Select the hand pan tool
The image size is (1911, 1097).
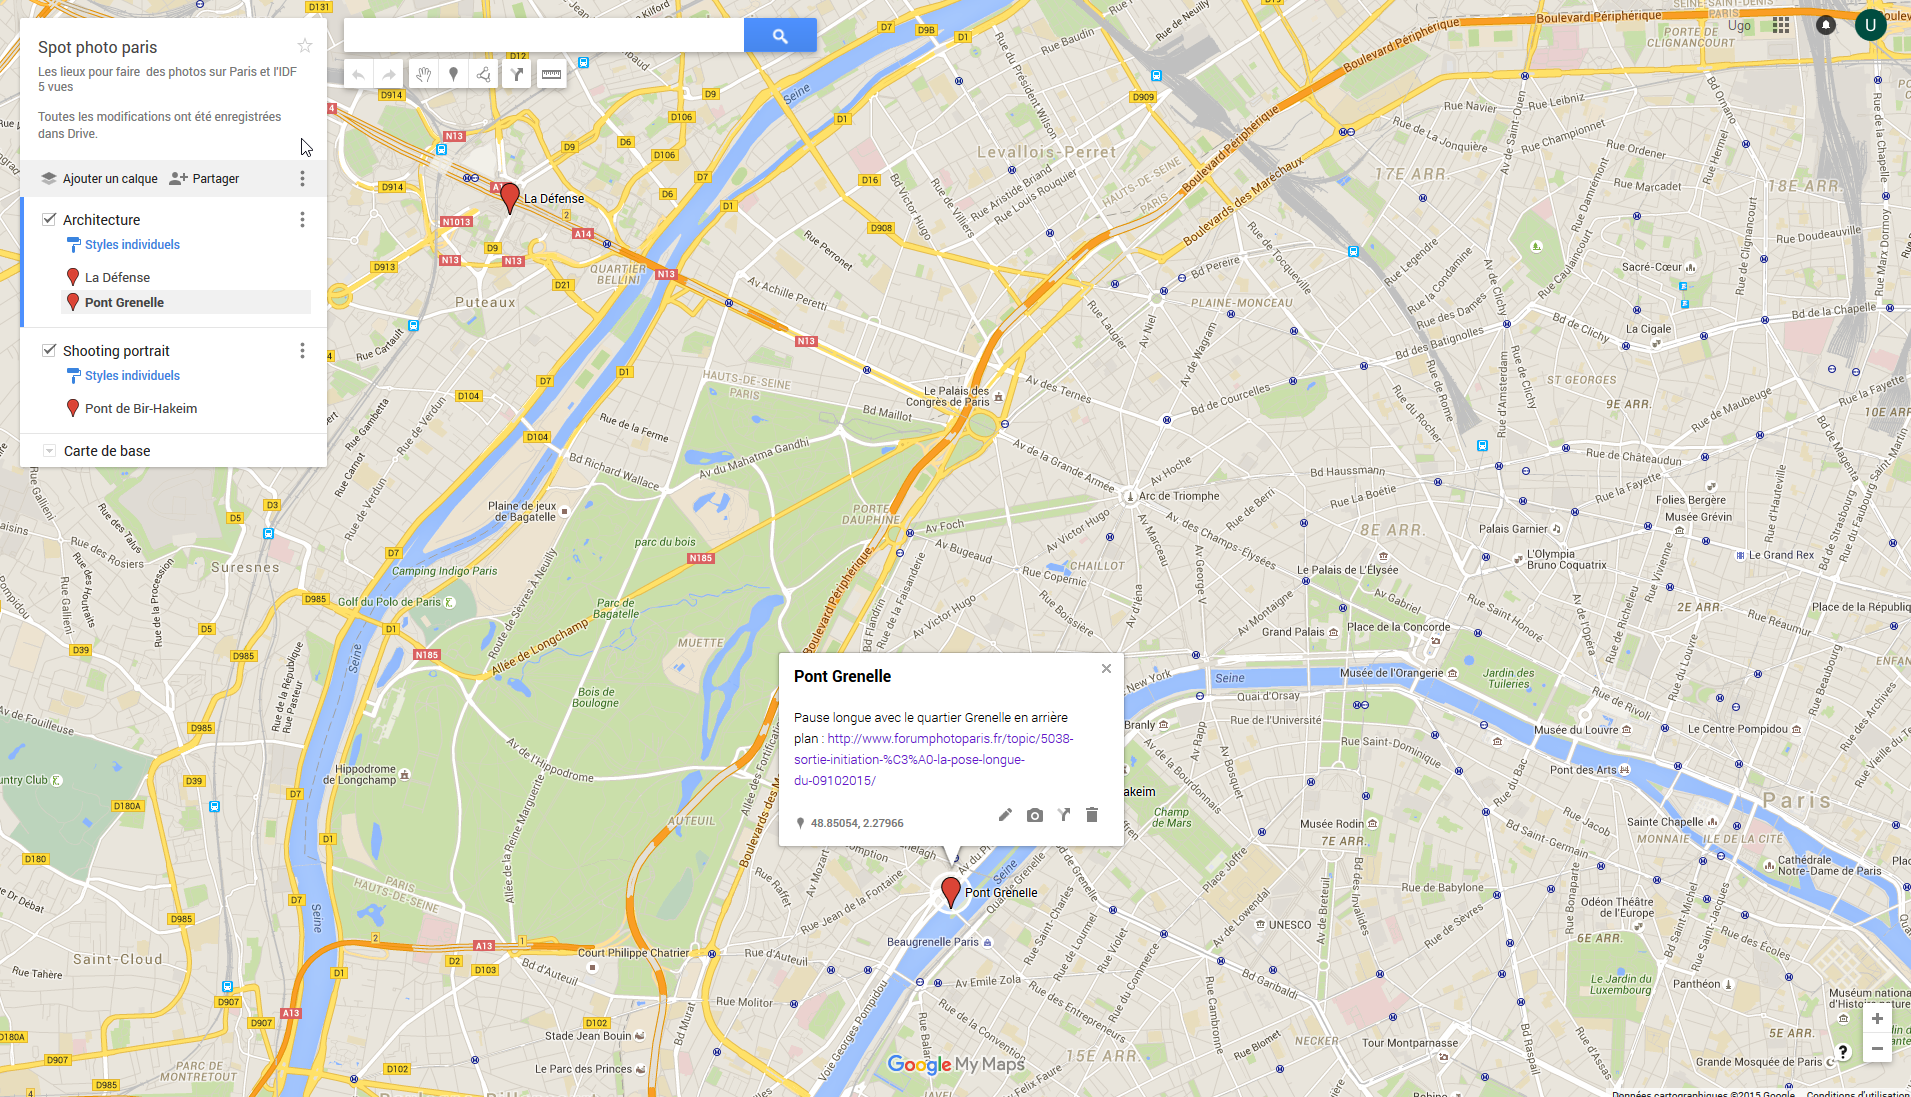[423, 74]
